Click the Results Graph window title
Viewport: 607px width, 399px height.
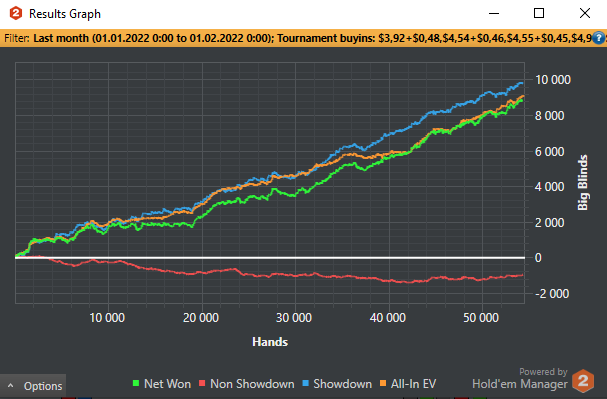(65, 14)
